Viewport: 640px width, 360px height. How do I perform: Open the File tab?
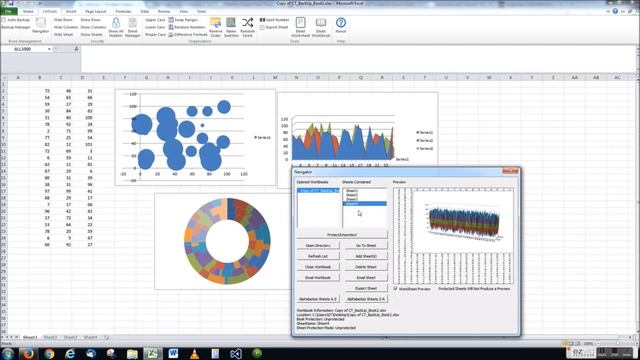coord(8,11)
